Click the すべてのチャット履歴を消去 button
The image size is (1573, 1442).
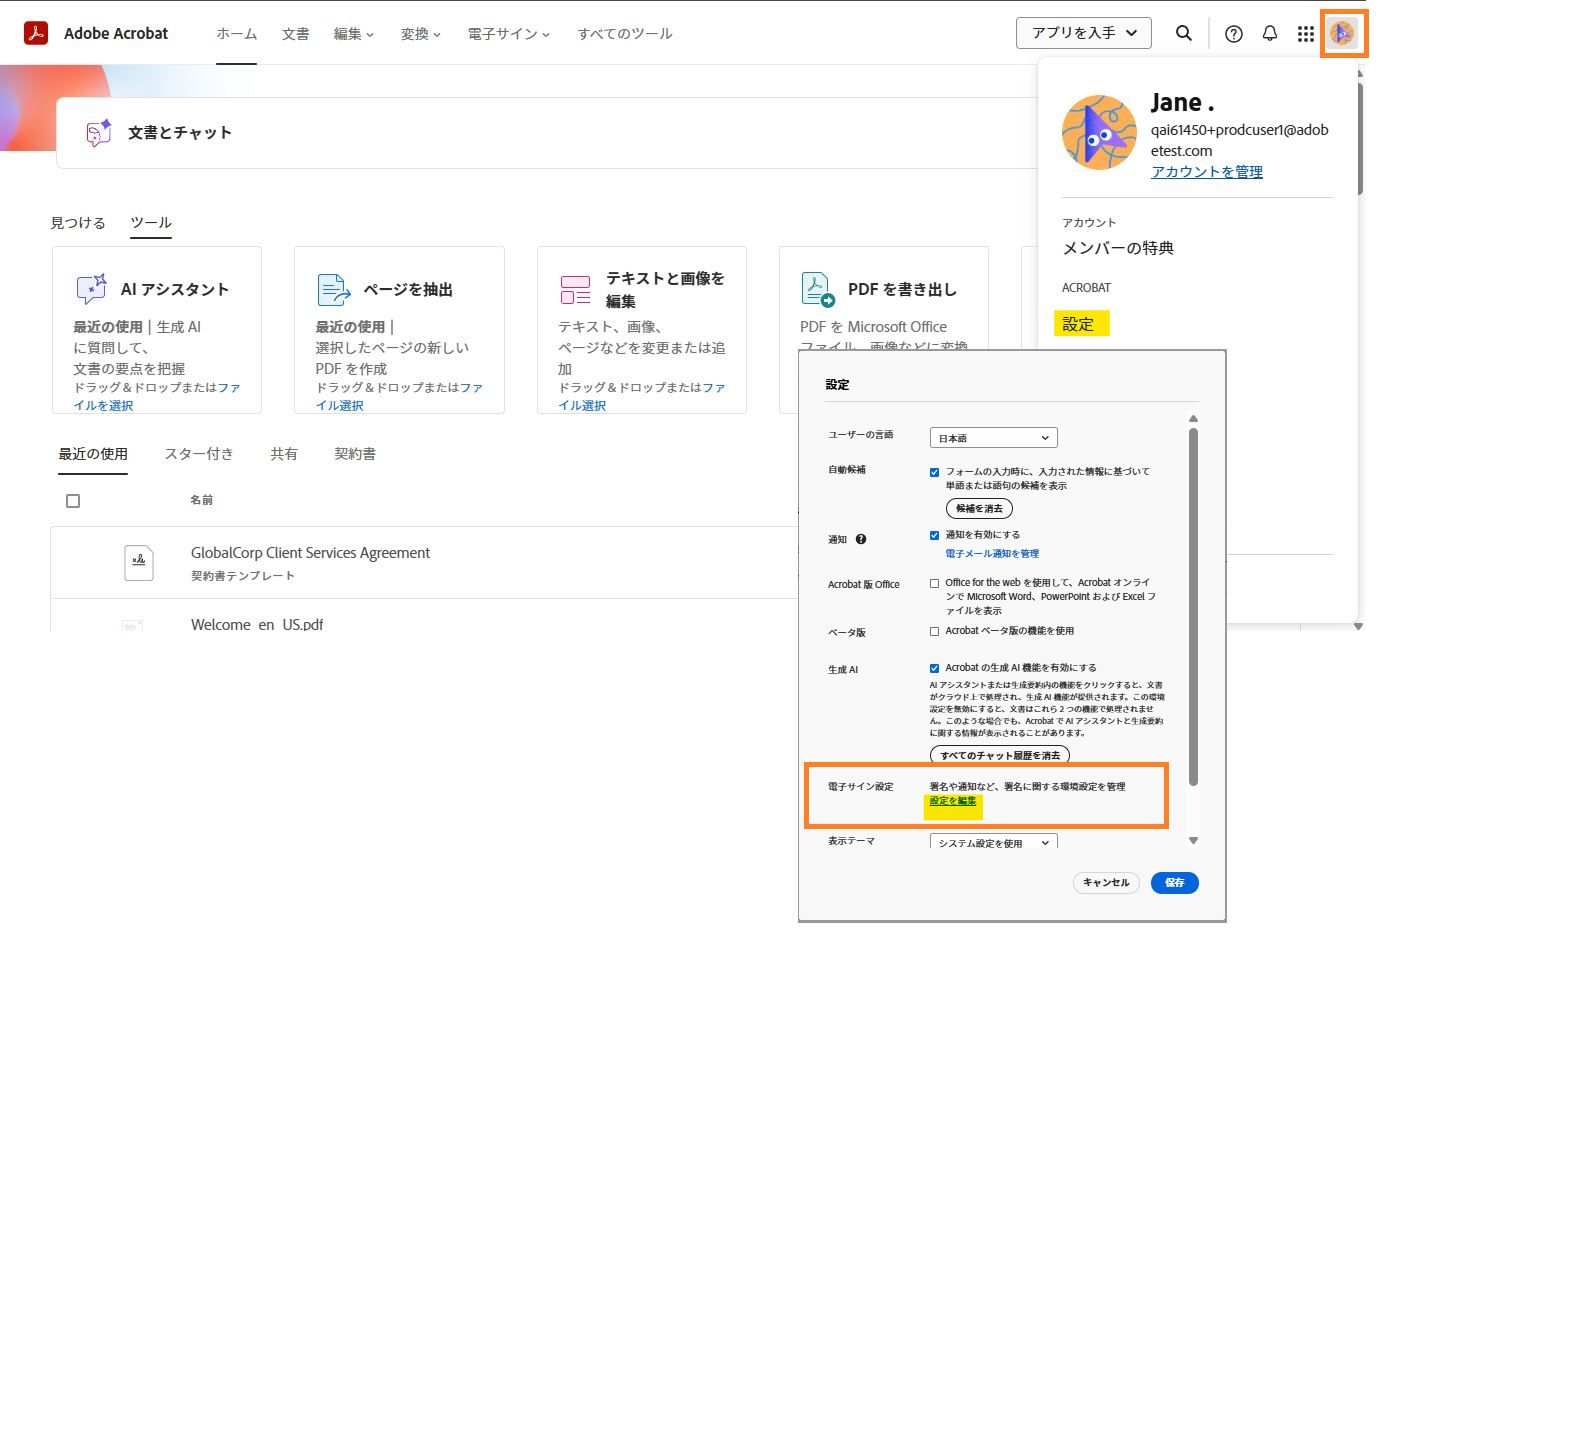point(1000,755)
